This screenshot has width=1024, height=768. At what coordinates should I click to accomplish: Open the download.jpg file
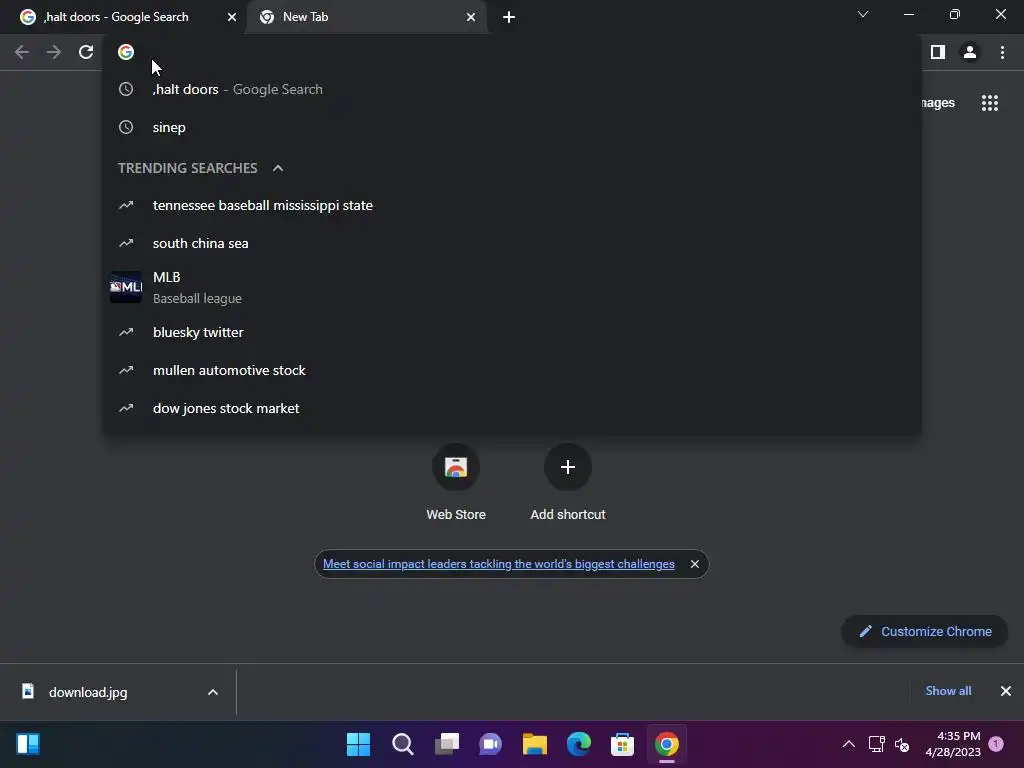pyautogui.click(x=88, y=692)
